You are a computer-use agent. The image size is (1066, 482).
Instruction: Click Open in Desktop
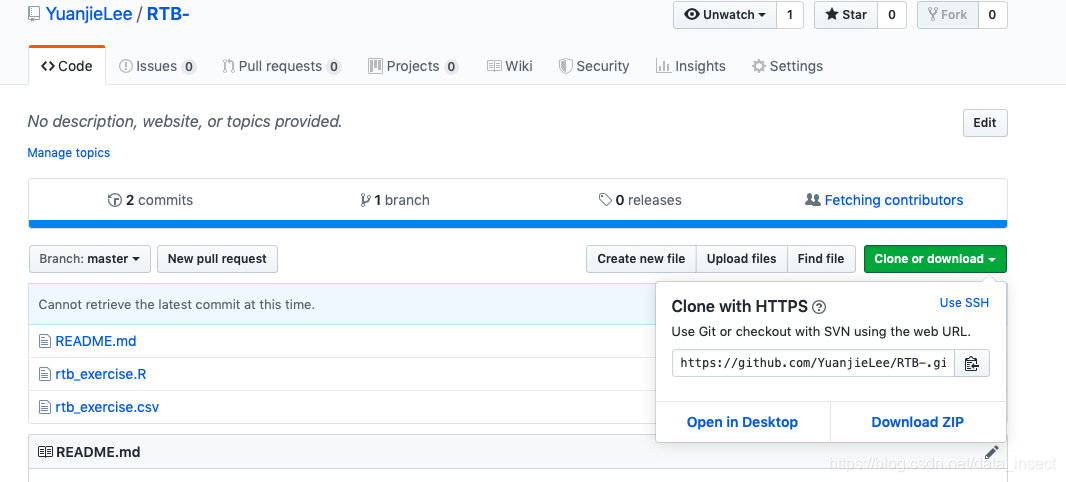tap(742, 422)
